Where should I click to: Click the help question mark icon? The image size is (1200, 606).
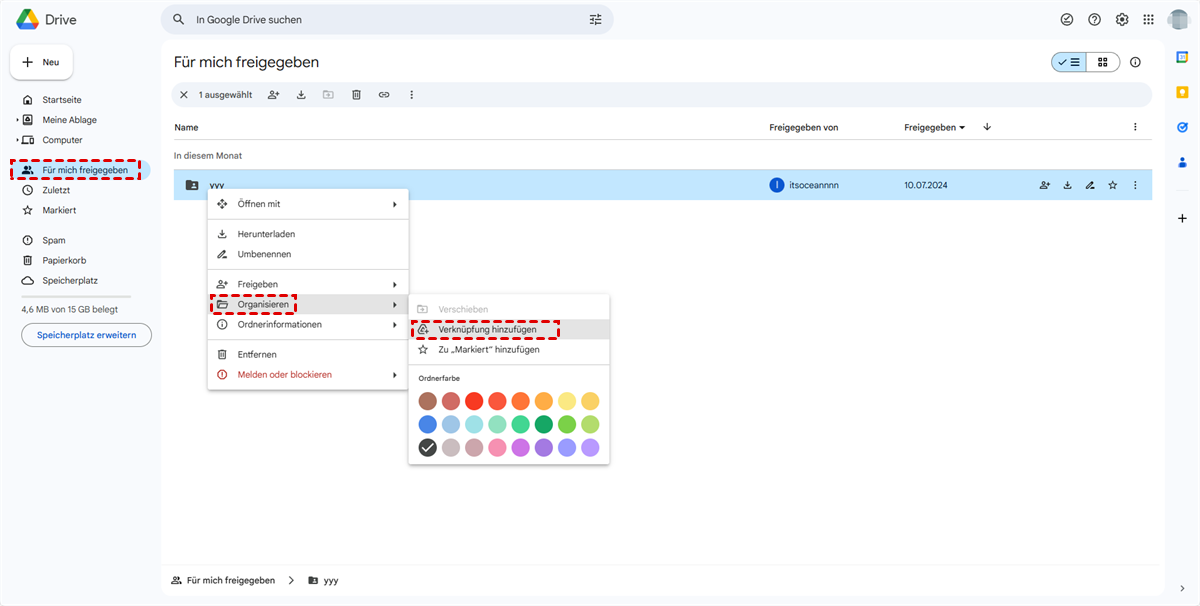[1095, 20]
